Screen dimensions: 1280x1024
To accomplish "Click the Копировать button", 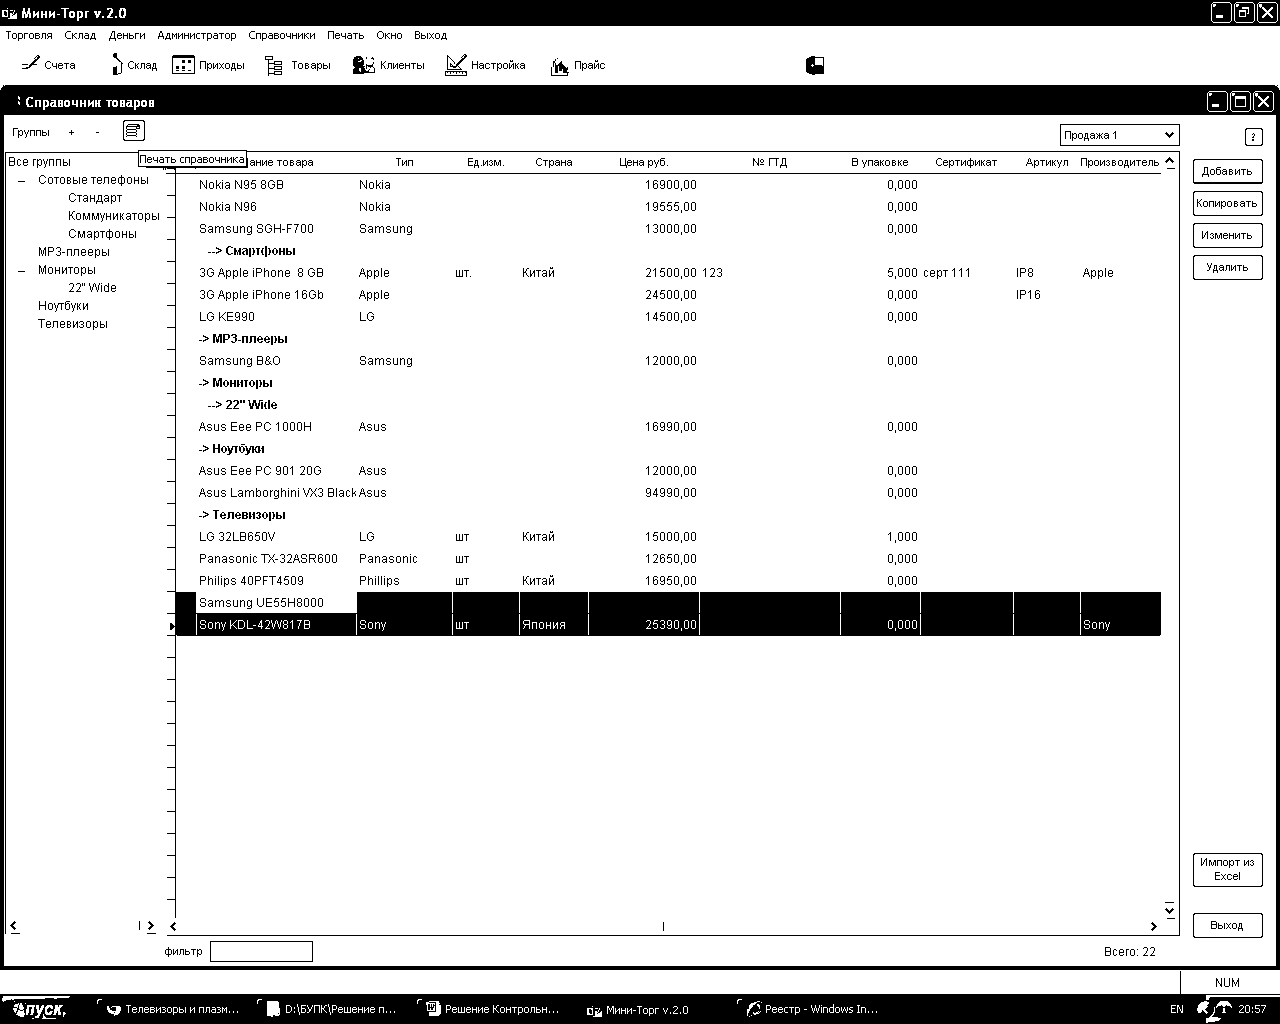I will tap(1227, 203).
